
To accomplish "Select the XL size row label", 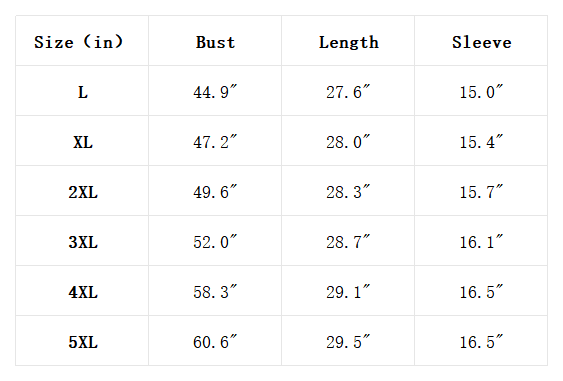I will click(83, 142).
